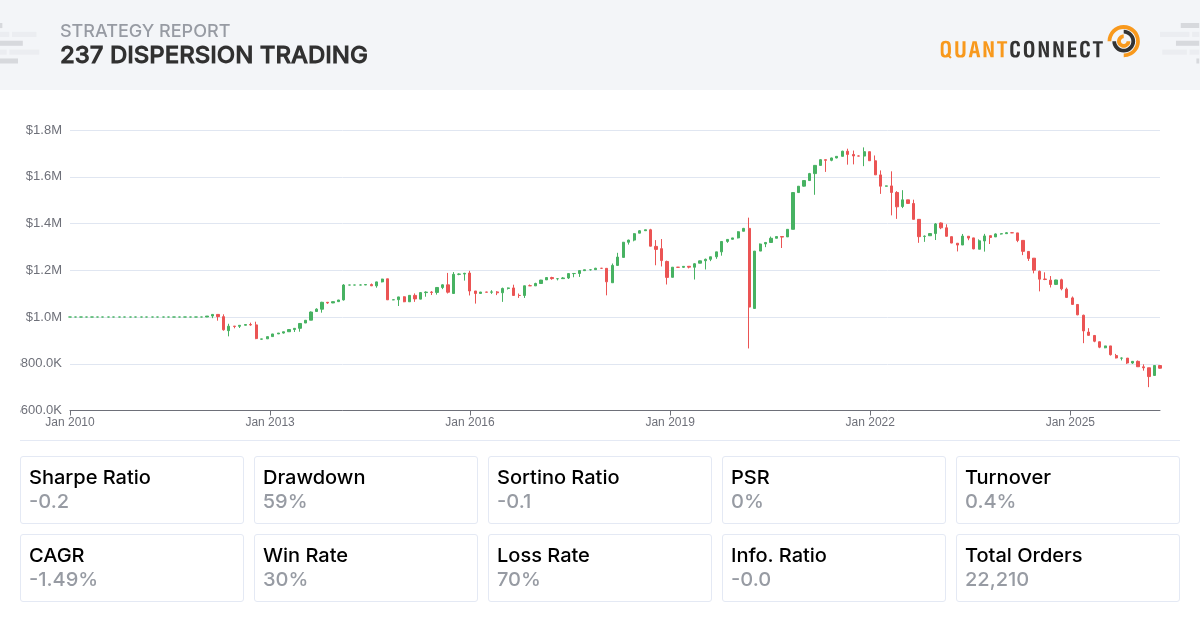Screen dimensions: 1200x632
Task: Click the Info. Ratio label
Action: pos(779,555)
